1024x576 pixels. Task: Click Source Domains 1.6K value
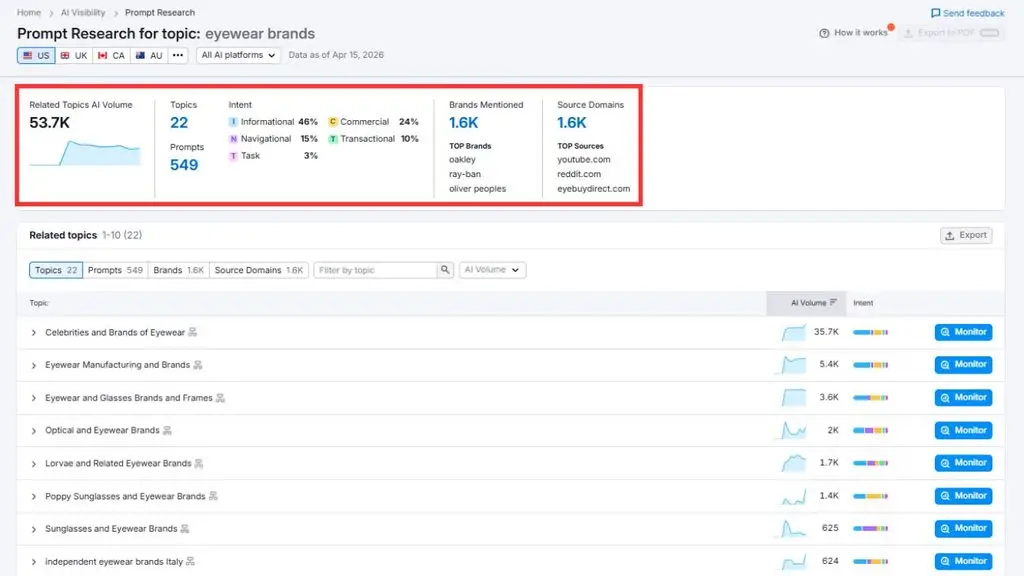tap(571, 123)
